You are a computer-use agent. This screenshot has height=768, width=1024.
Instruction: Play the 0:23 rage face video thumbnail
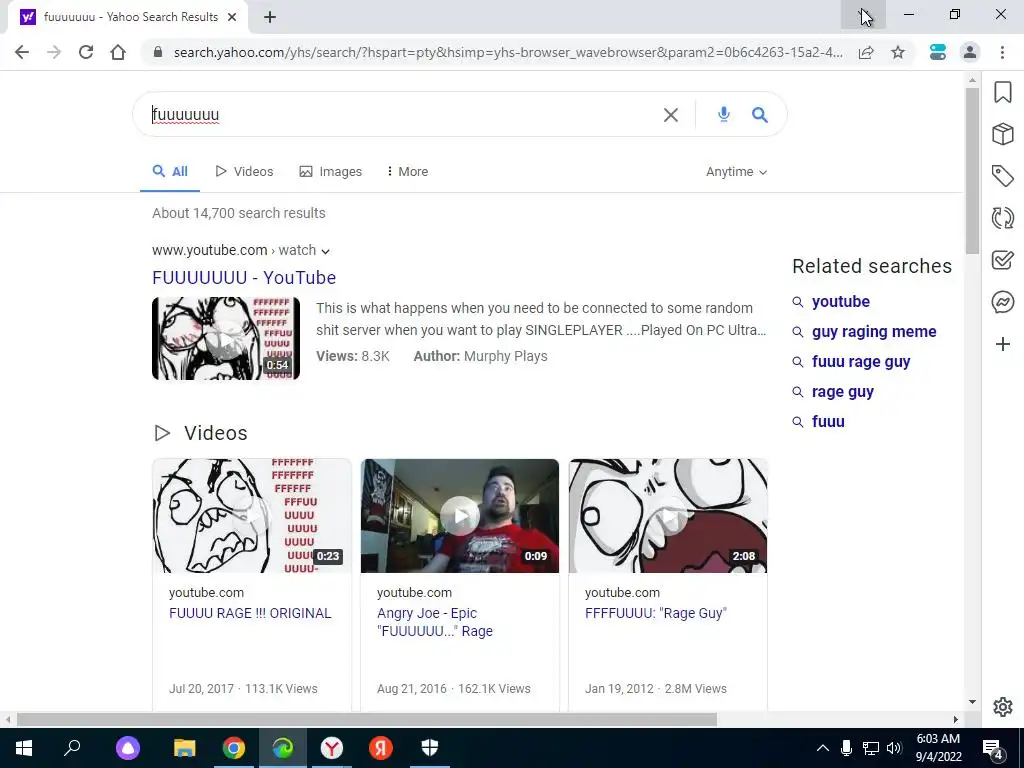(x=252, y=516)
